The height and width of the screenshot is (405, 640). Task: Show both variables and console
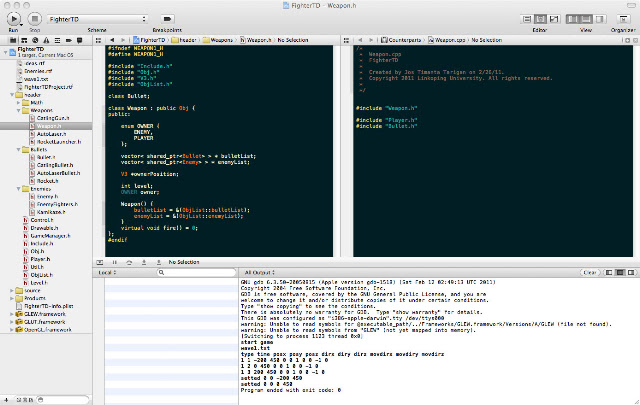[x=620, y=272]
